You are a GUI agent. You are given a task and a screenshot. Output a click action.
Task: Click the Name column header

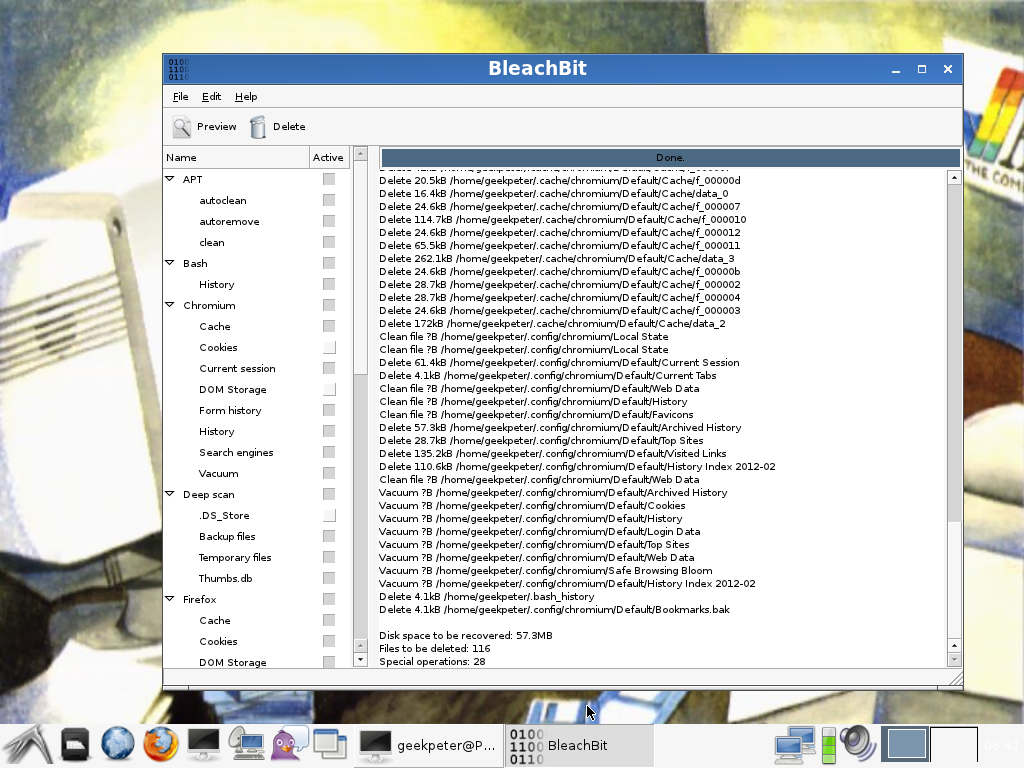(236, 157)
